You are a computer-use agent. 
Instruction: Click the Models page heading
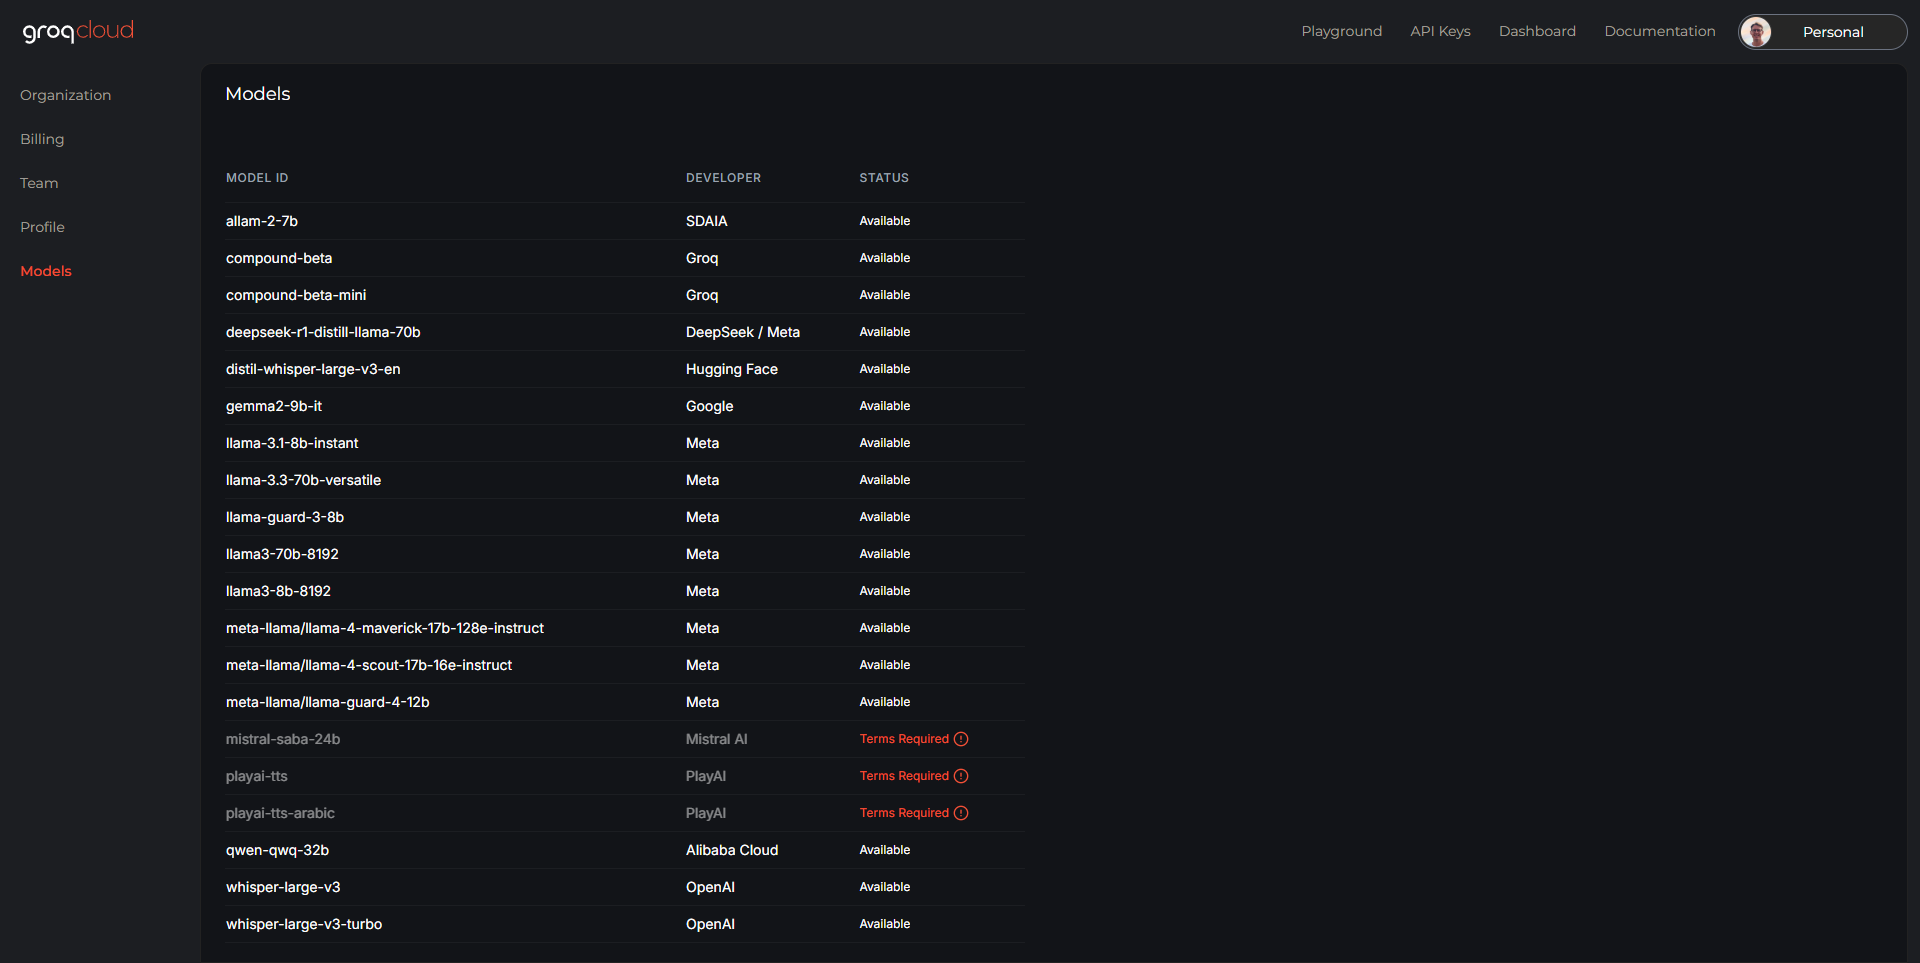click(258, 94)
